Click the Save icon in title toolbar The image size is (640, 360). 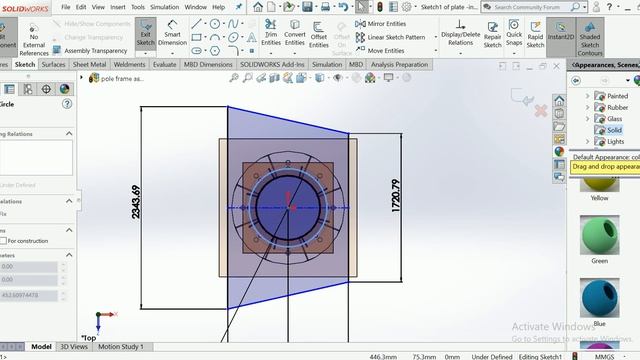click(307, 7)
